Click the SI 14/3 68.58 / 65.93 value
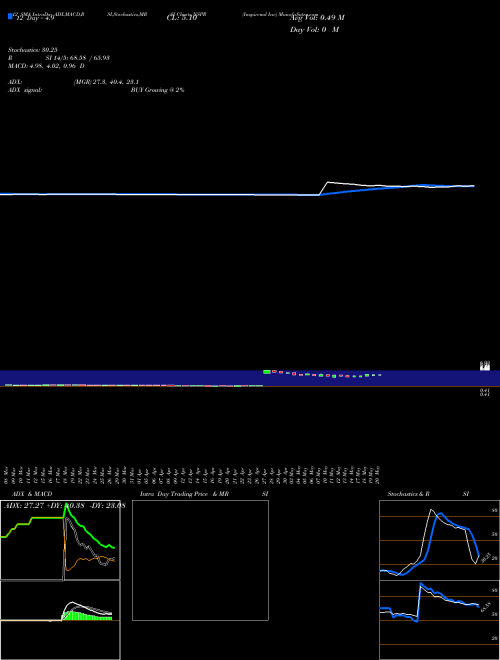 pyautogui.click(x=77, y=58)
